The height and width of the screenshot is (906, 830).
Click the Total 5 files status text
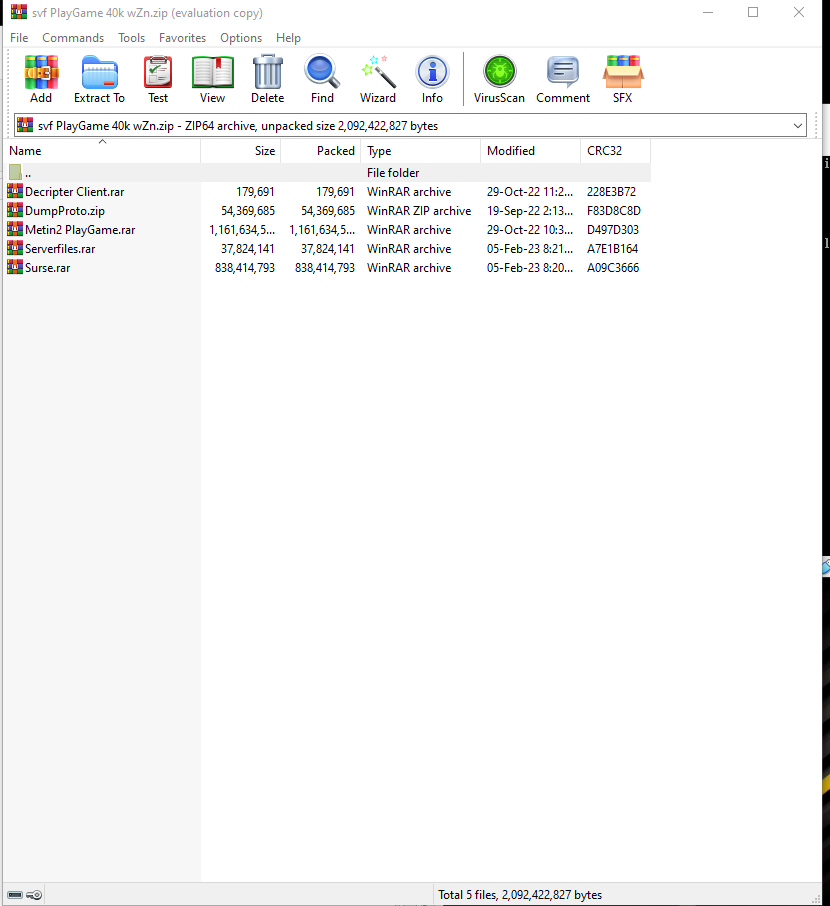pos(520,894)
